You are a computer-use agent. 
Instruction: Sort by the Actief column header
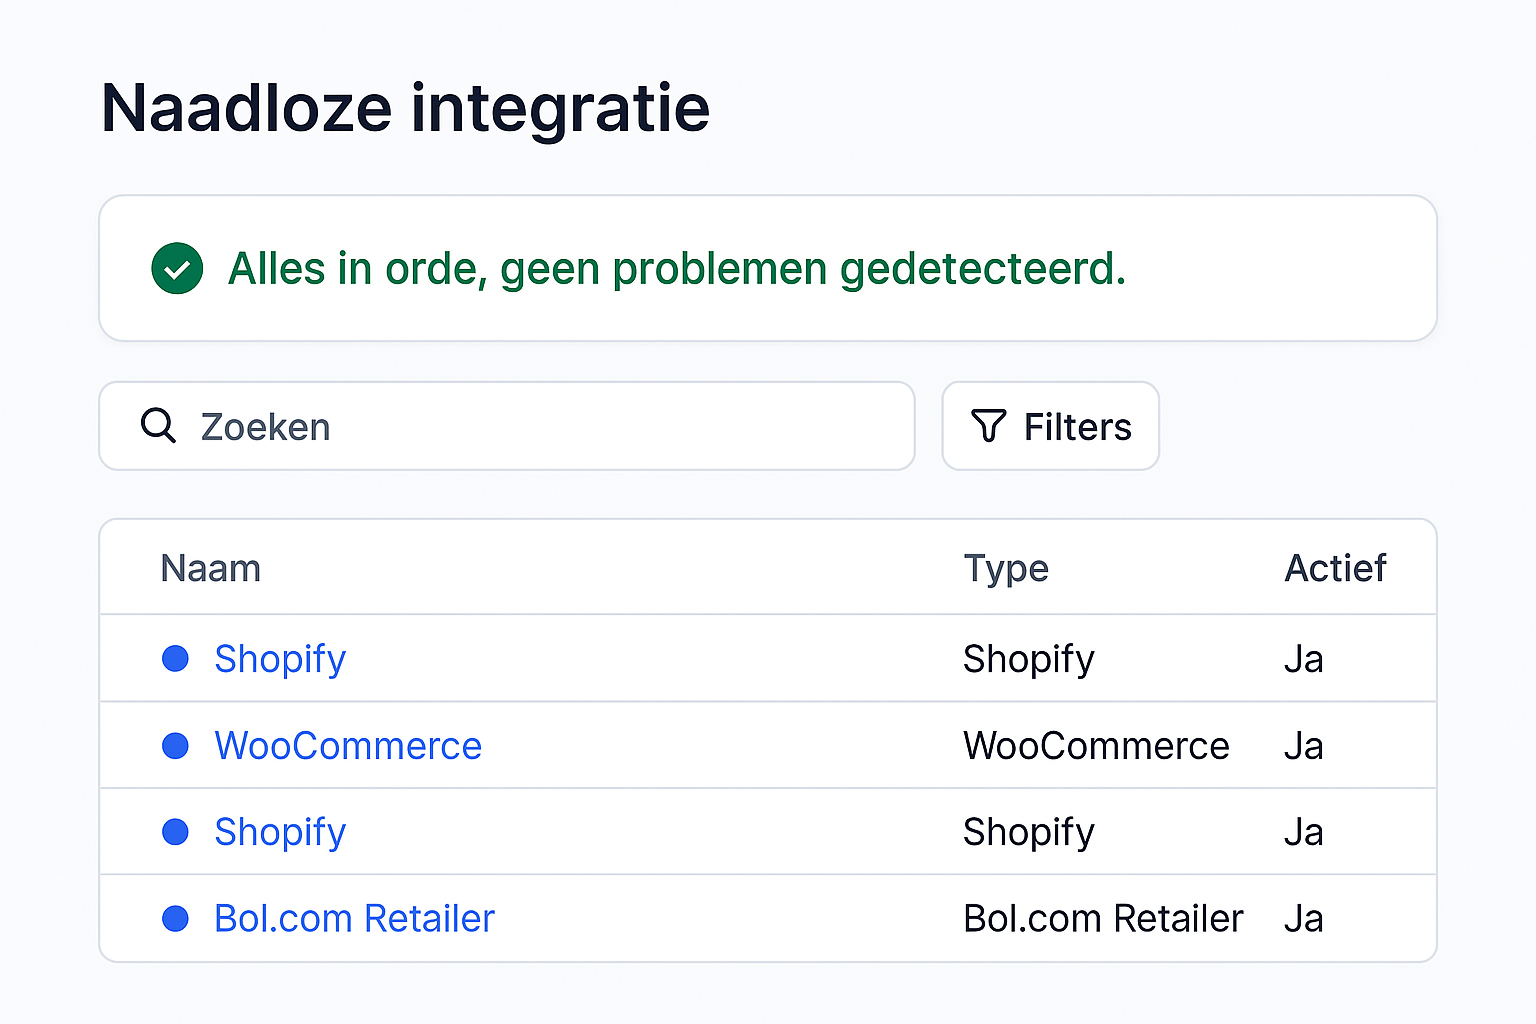1335,568
